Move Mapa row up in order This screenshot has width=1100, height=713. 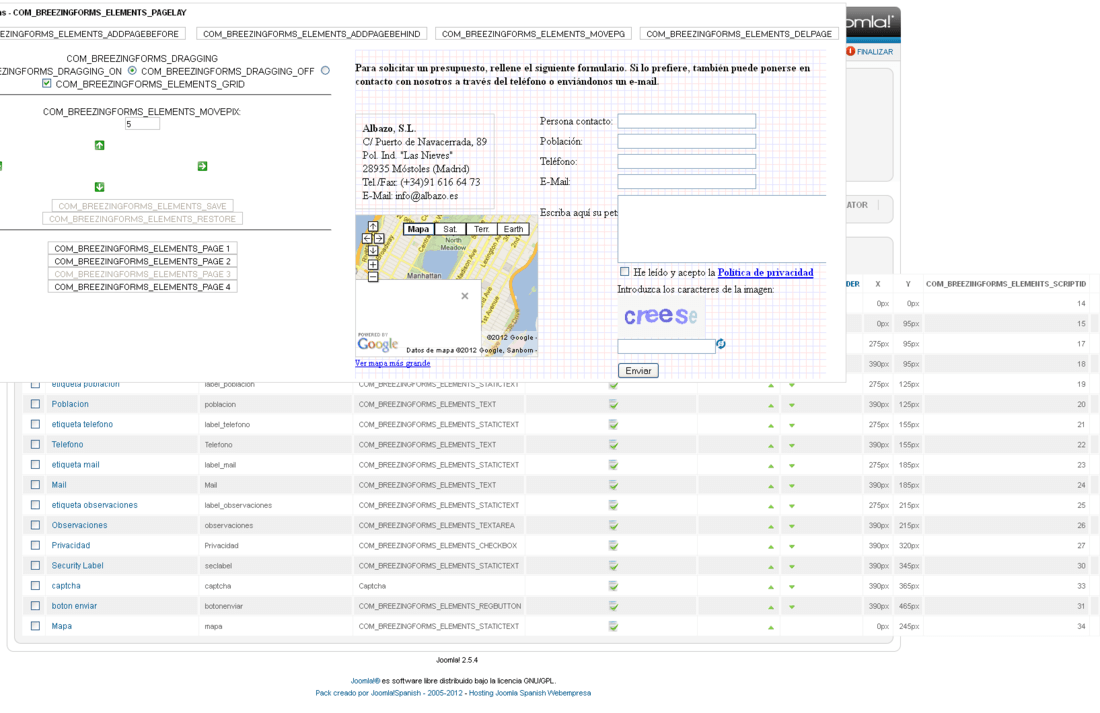pyautogui.click(x=771, y=627)
